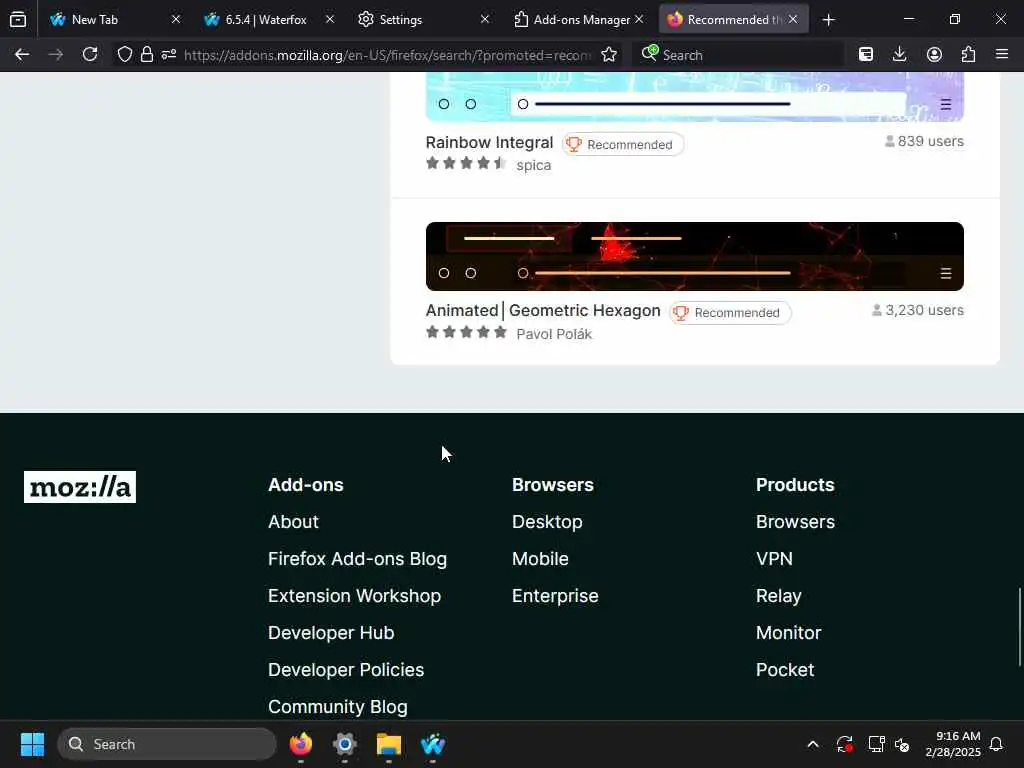Open the application hamburger menu
Viewport: 1024px width, 768px height.
(x=1002, y=55)
